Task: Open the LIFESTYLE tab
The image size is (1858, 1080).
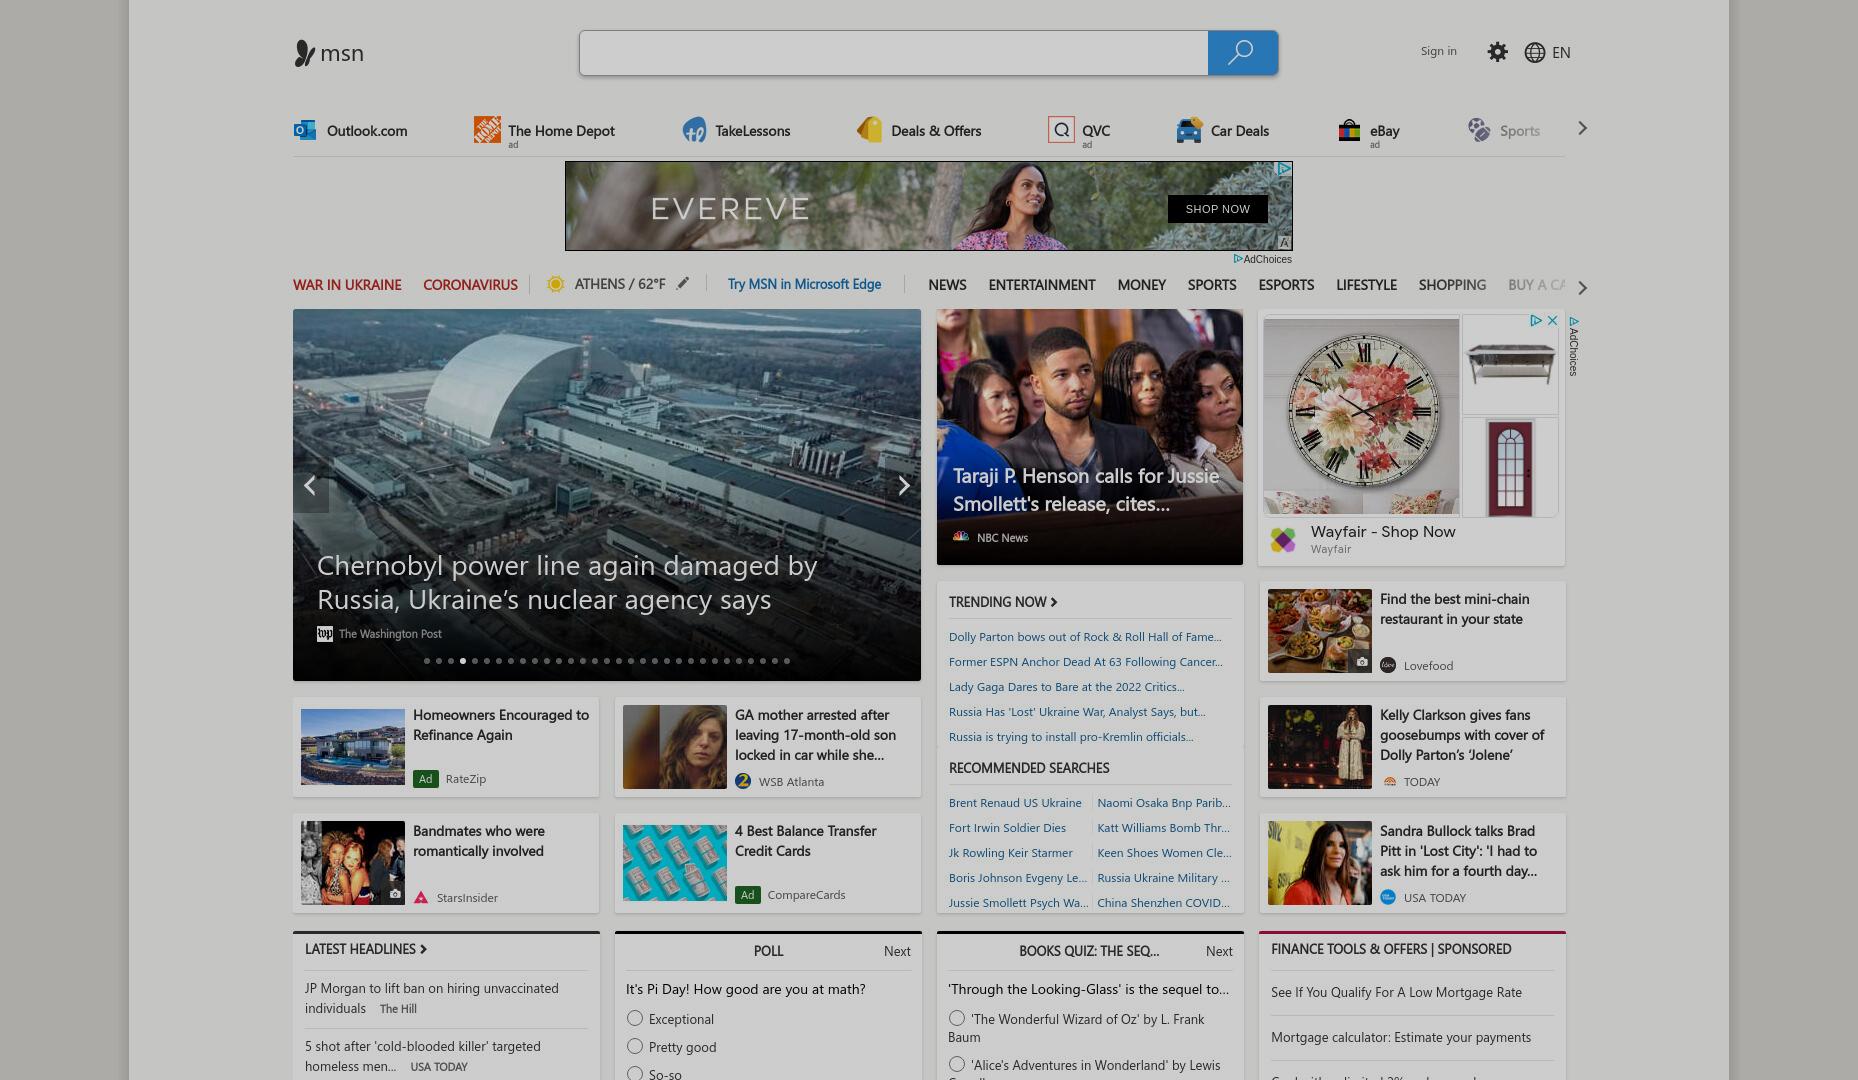Action: [1366, 285]
